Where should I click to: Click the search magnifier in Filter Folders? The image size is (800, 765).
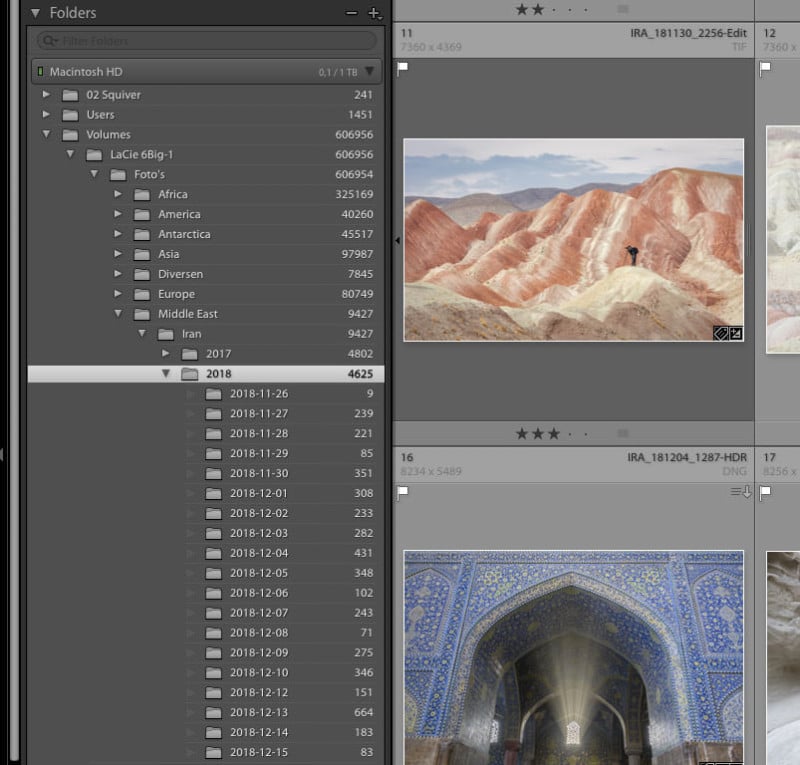tap(48, 41)
